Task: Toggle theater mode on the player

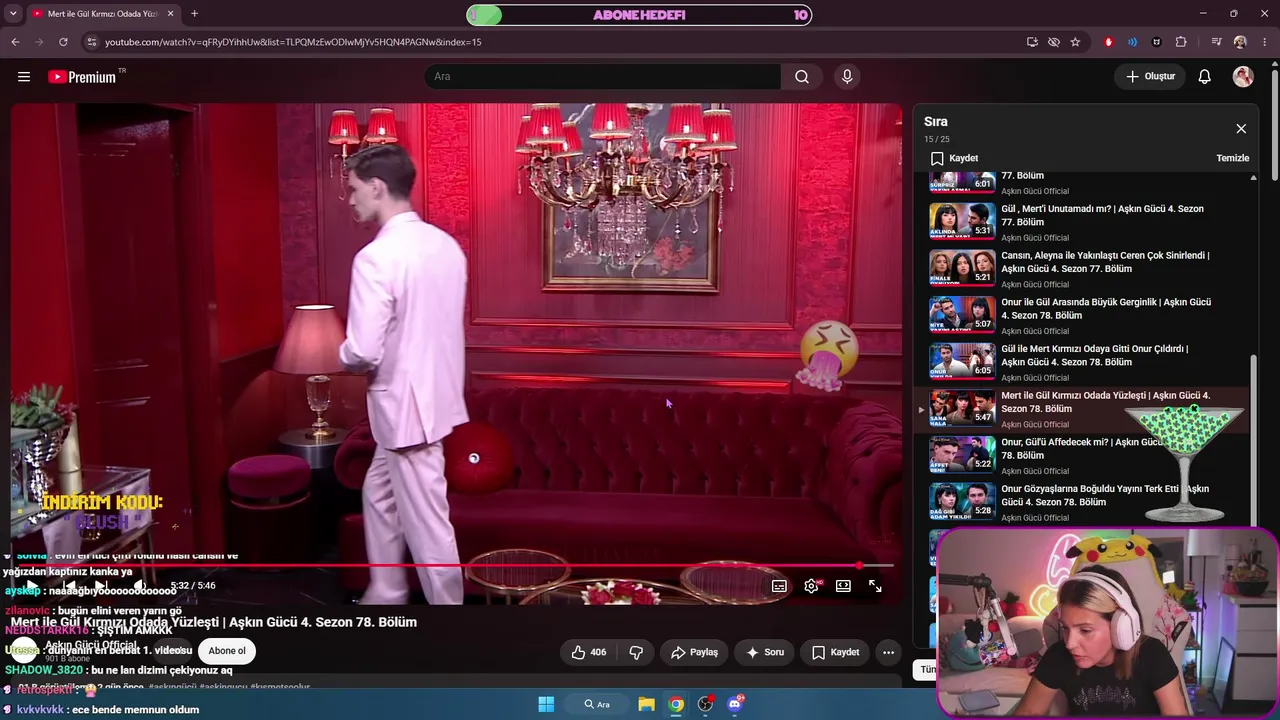Action: point(843,586)
